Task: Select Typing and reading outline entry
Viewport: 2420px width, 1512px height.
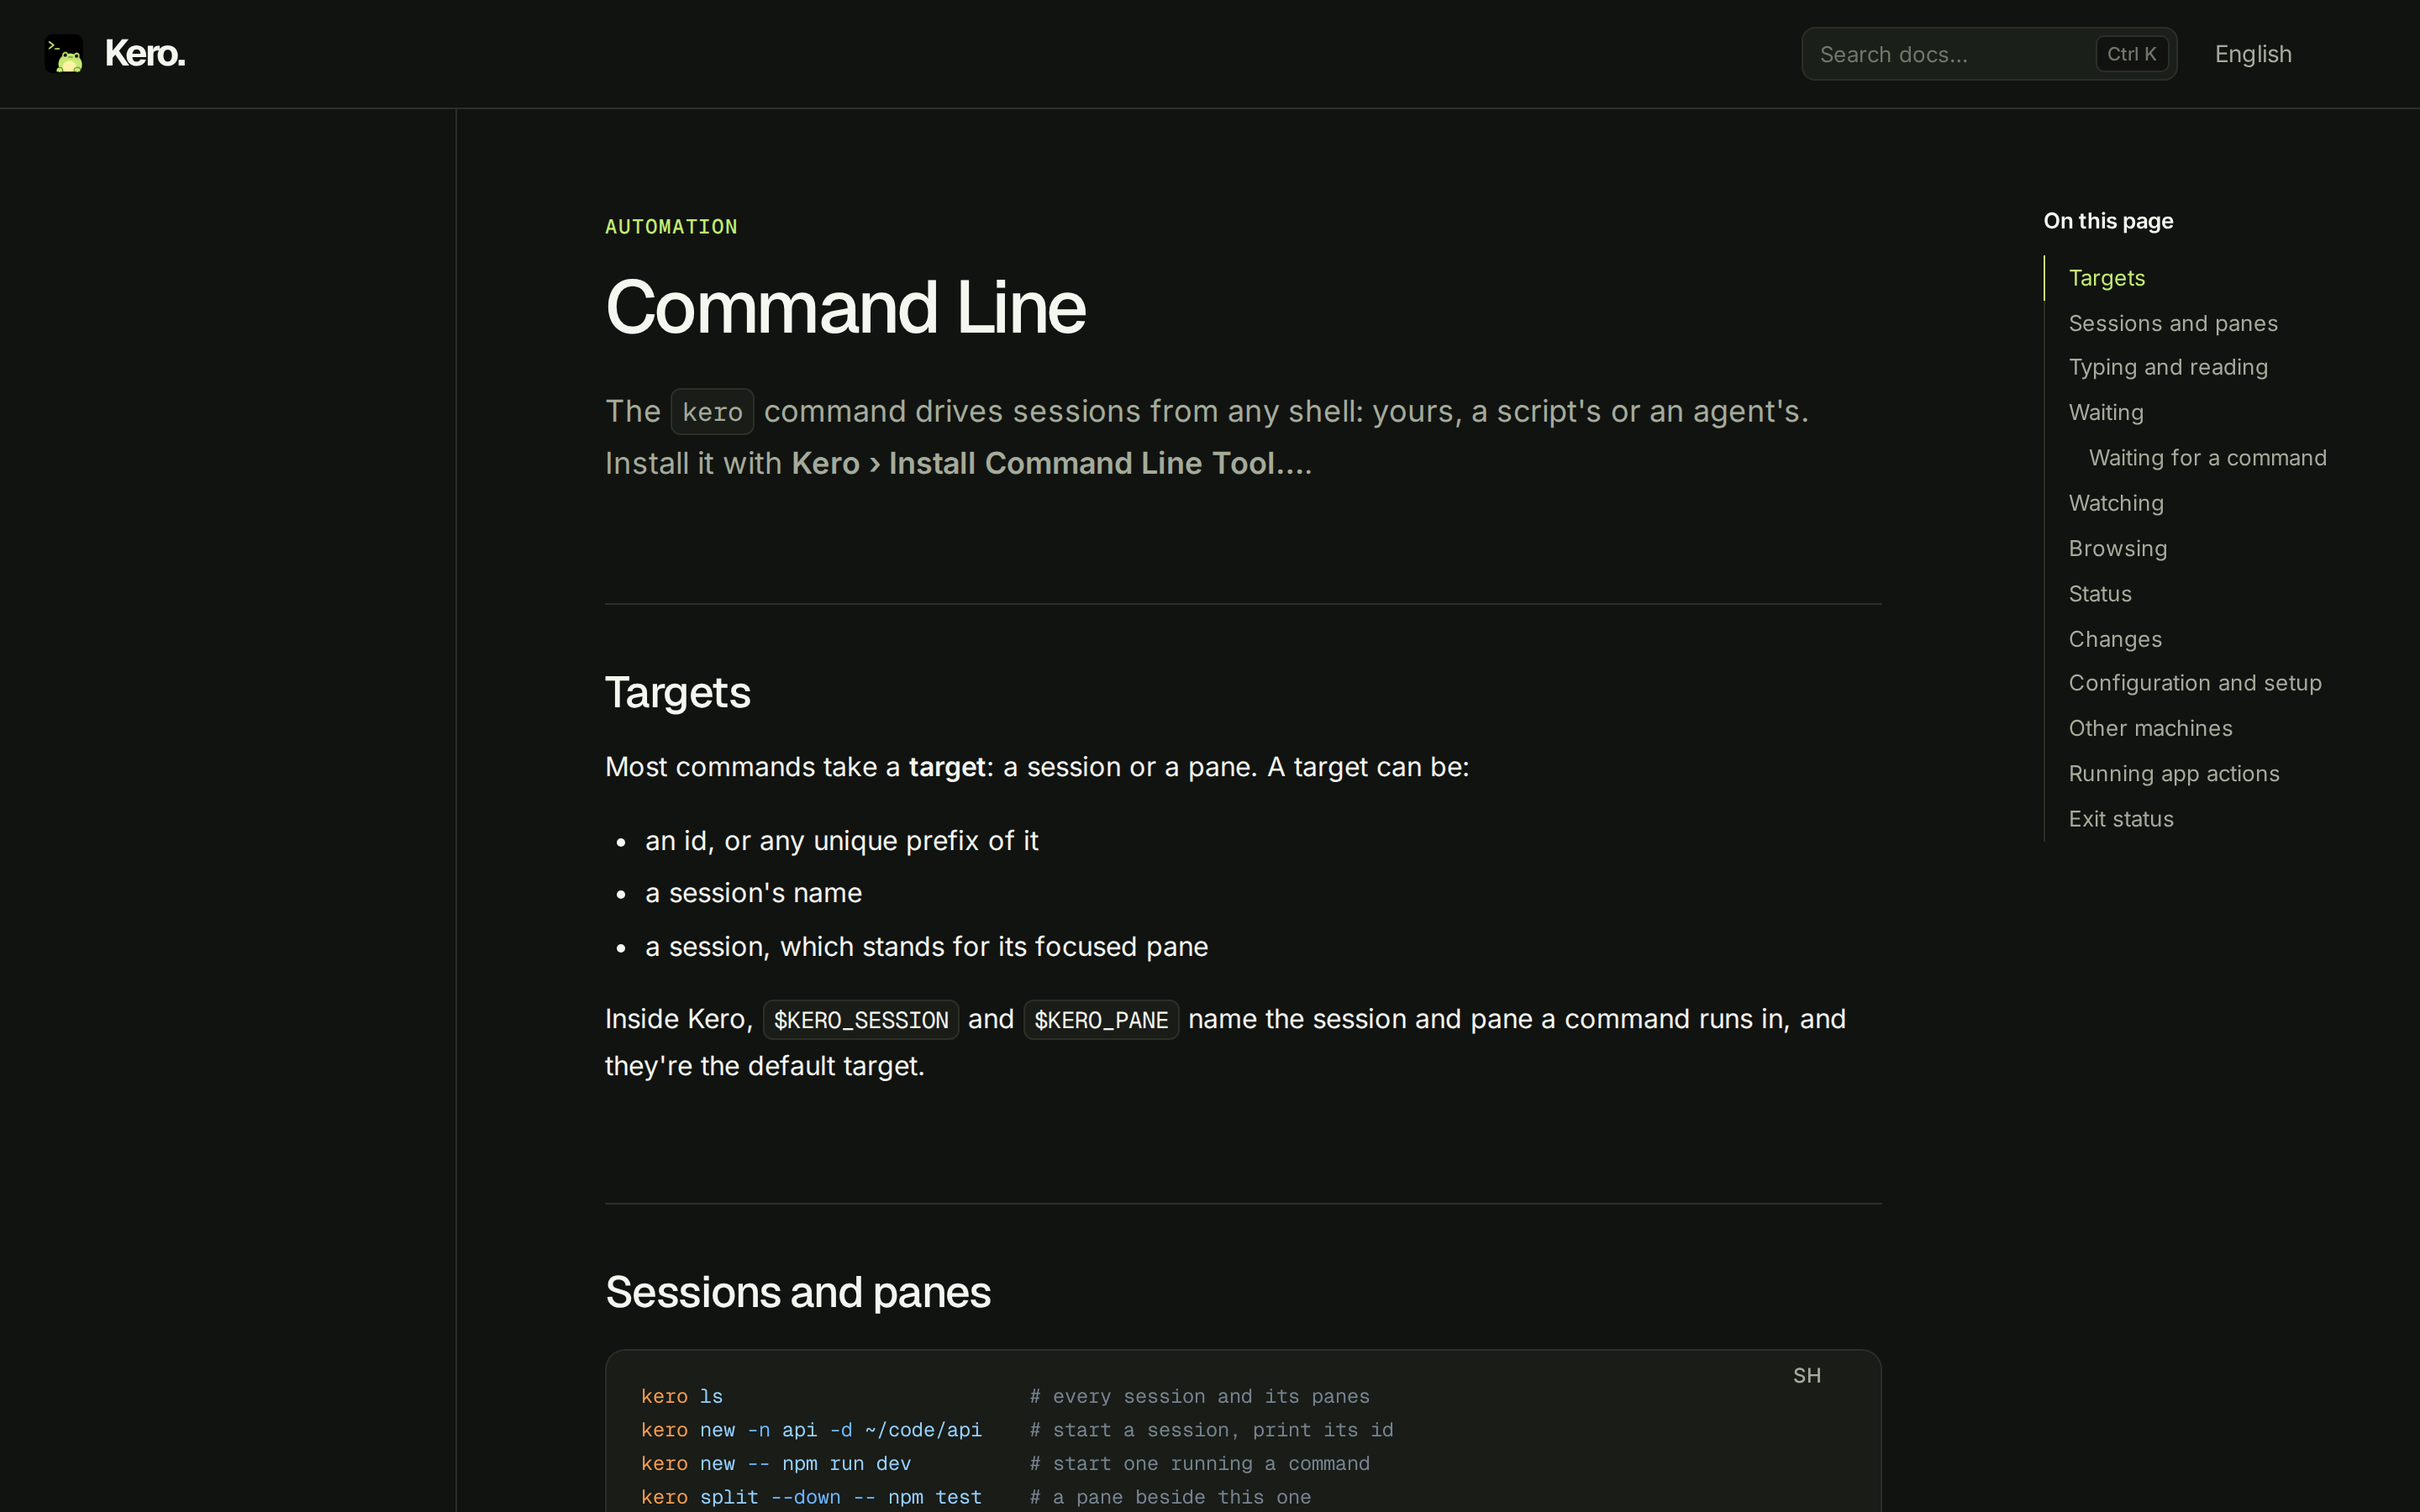Action: pyautogui.click(x=2167, y=367)
